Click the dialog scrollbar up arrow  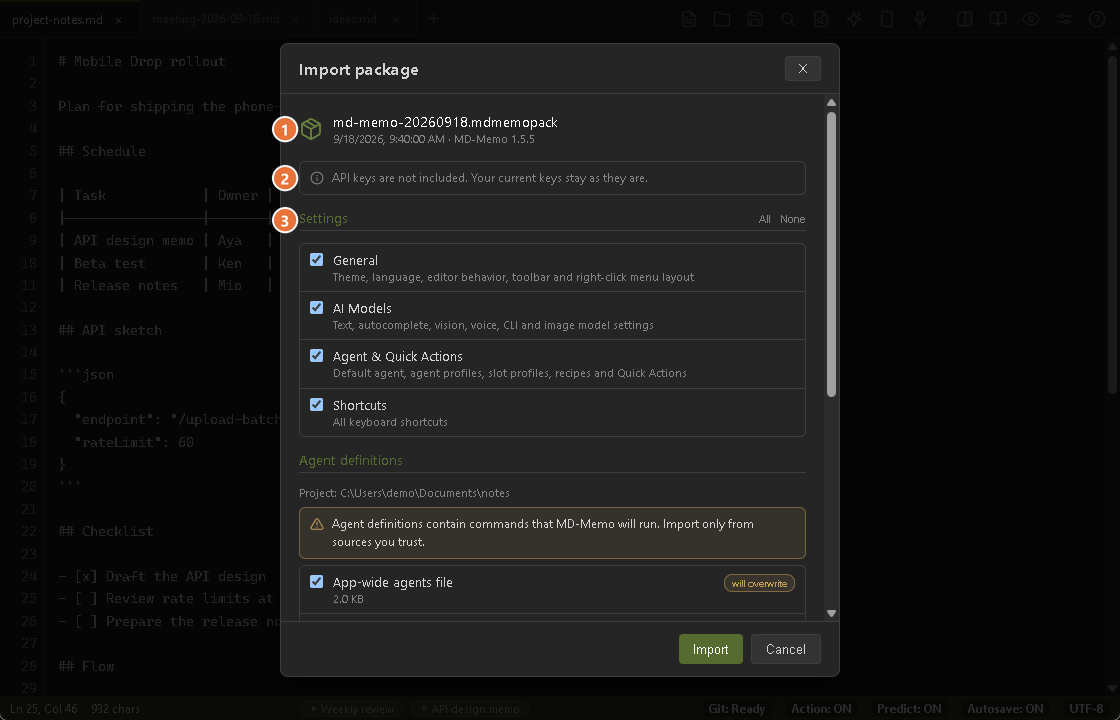pyautogui.click(x=831, y=103)
